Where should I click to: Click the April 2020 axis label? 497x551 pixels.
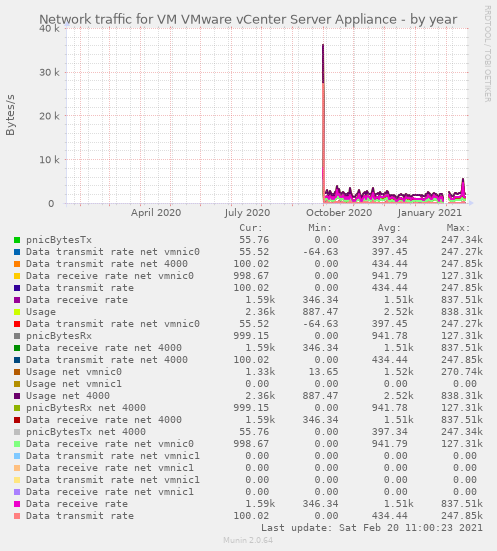point(156,213)
